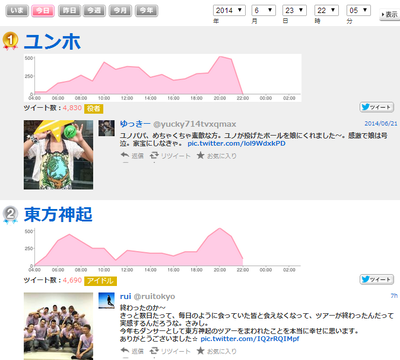400x360 pixels.
Task: Click the 表示 button
Action: 389,15
